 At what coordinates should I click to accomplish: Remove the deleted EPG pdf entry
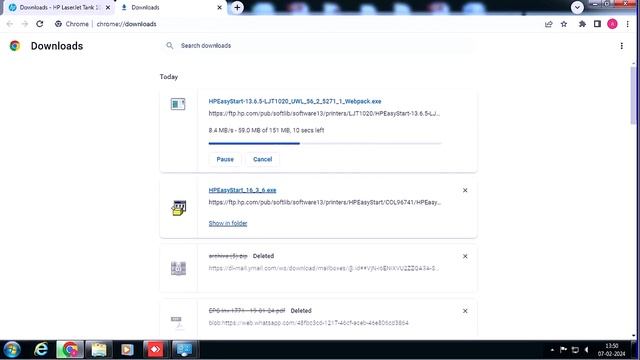[x=465, y=311]
